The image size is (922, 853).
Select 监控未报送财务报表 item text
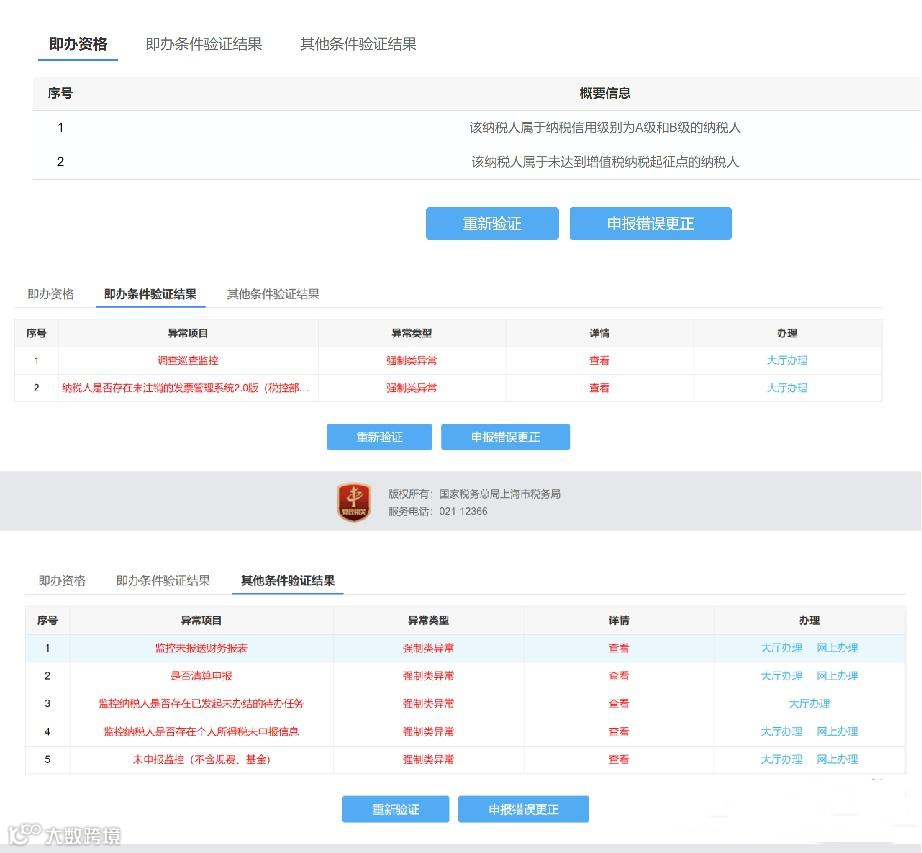201,648
